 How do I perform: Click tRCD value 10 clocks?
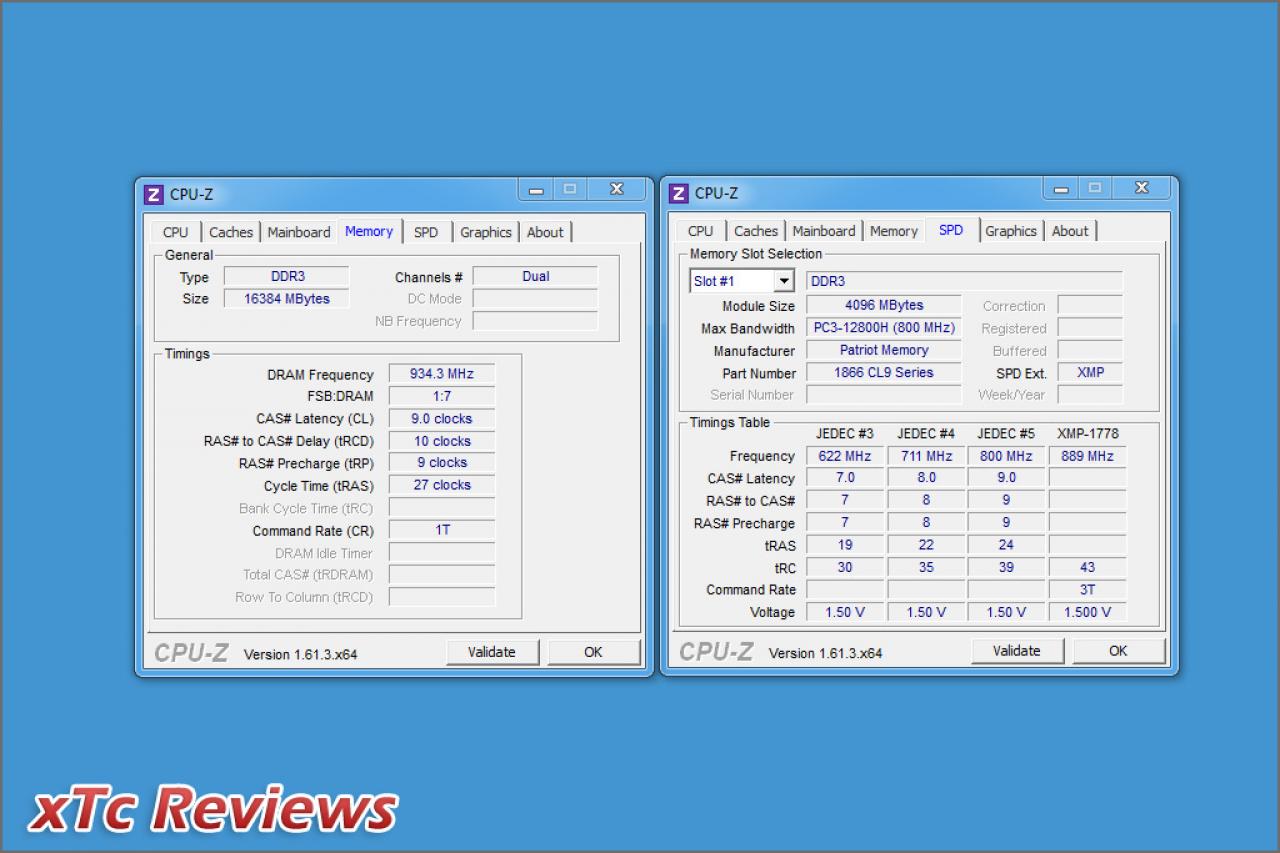(x=442, y=441)
